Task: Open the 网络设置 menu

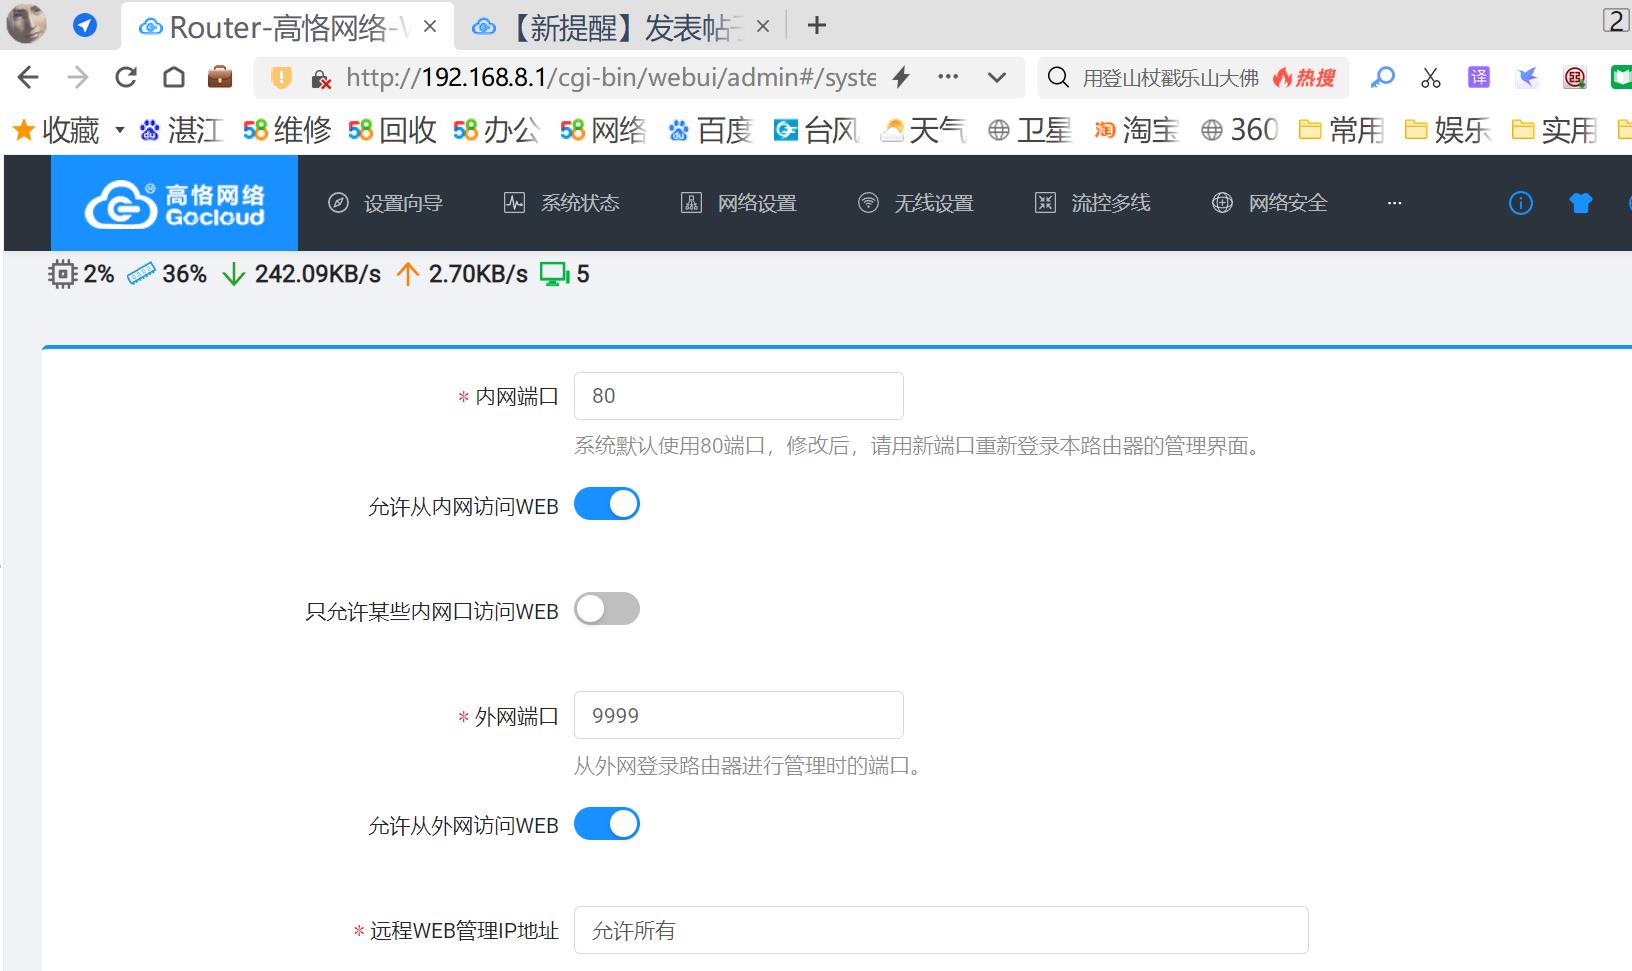Action: (x=739, y=203)
